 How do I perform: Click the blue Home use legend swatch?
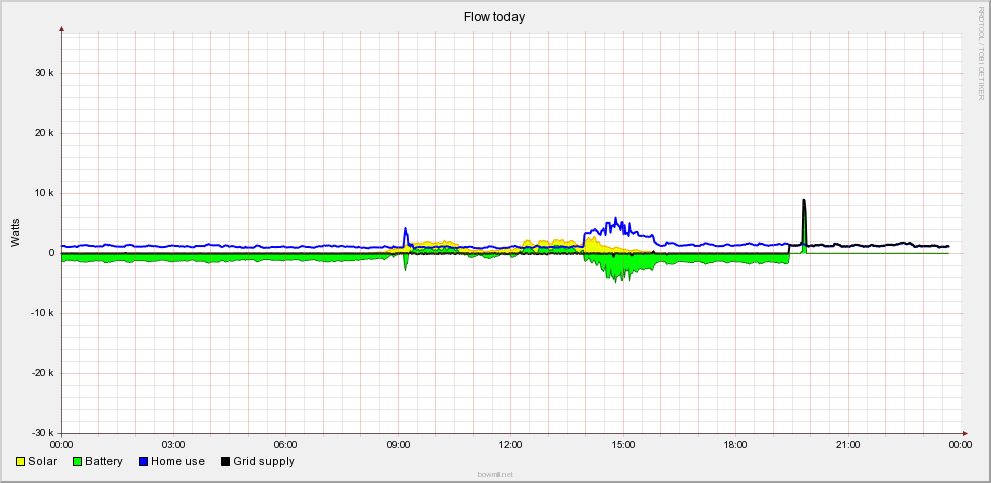144,461
